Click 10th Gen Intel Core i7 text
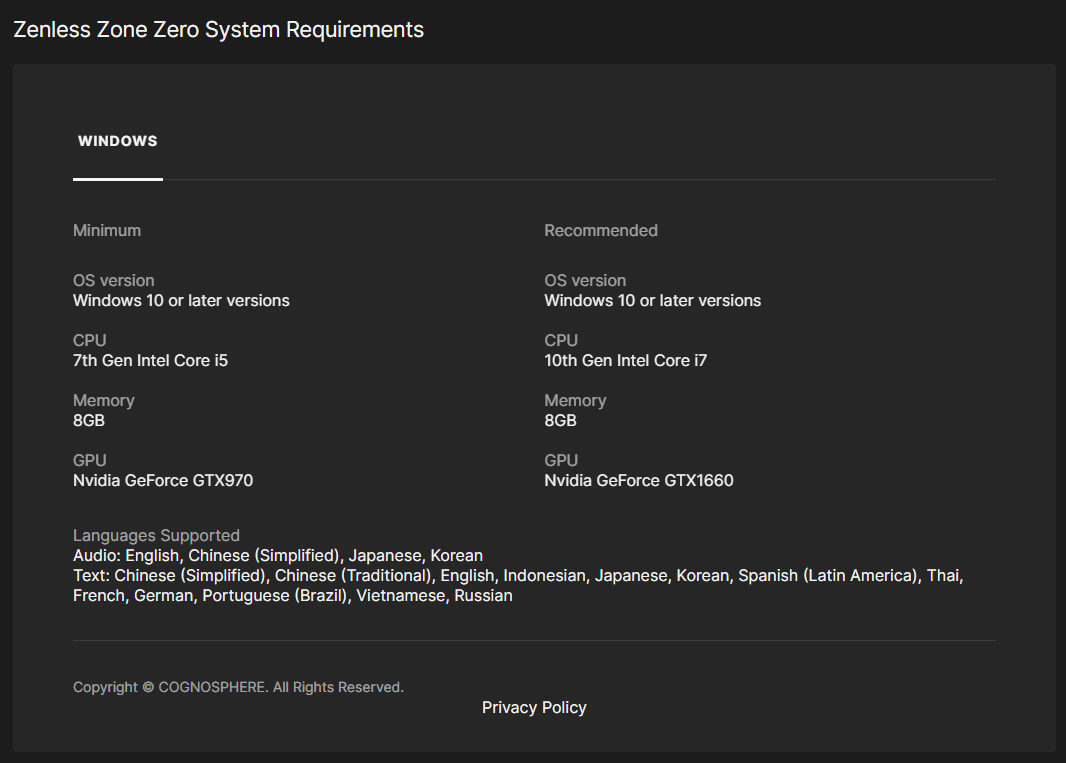Screen dimensions: 1066x763 pos(625,360)
